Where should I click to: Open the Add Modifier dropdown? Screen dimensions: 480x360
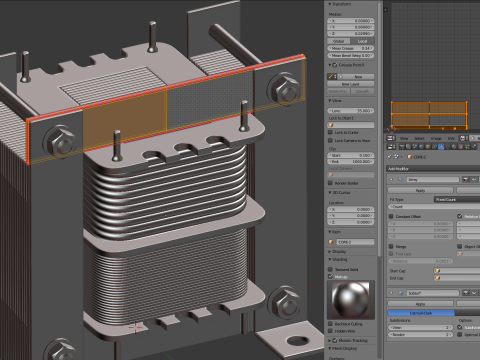(x=433, y=169)
